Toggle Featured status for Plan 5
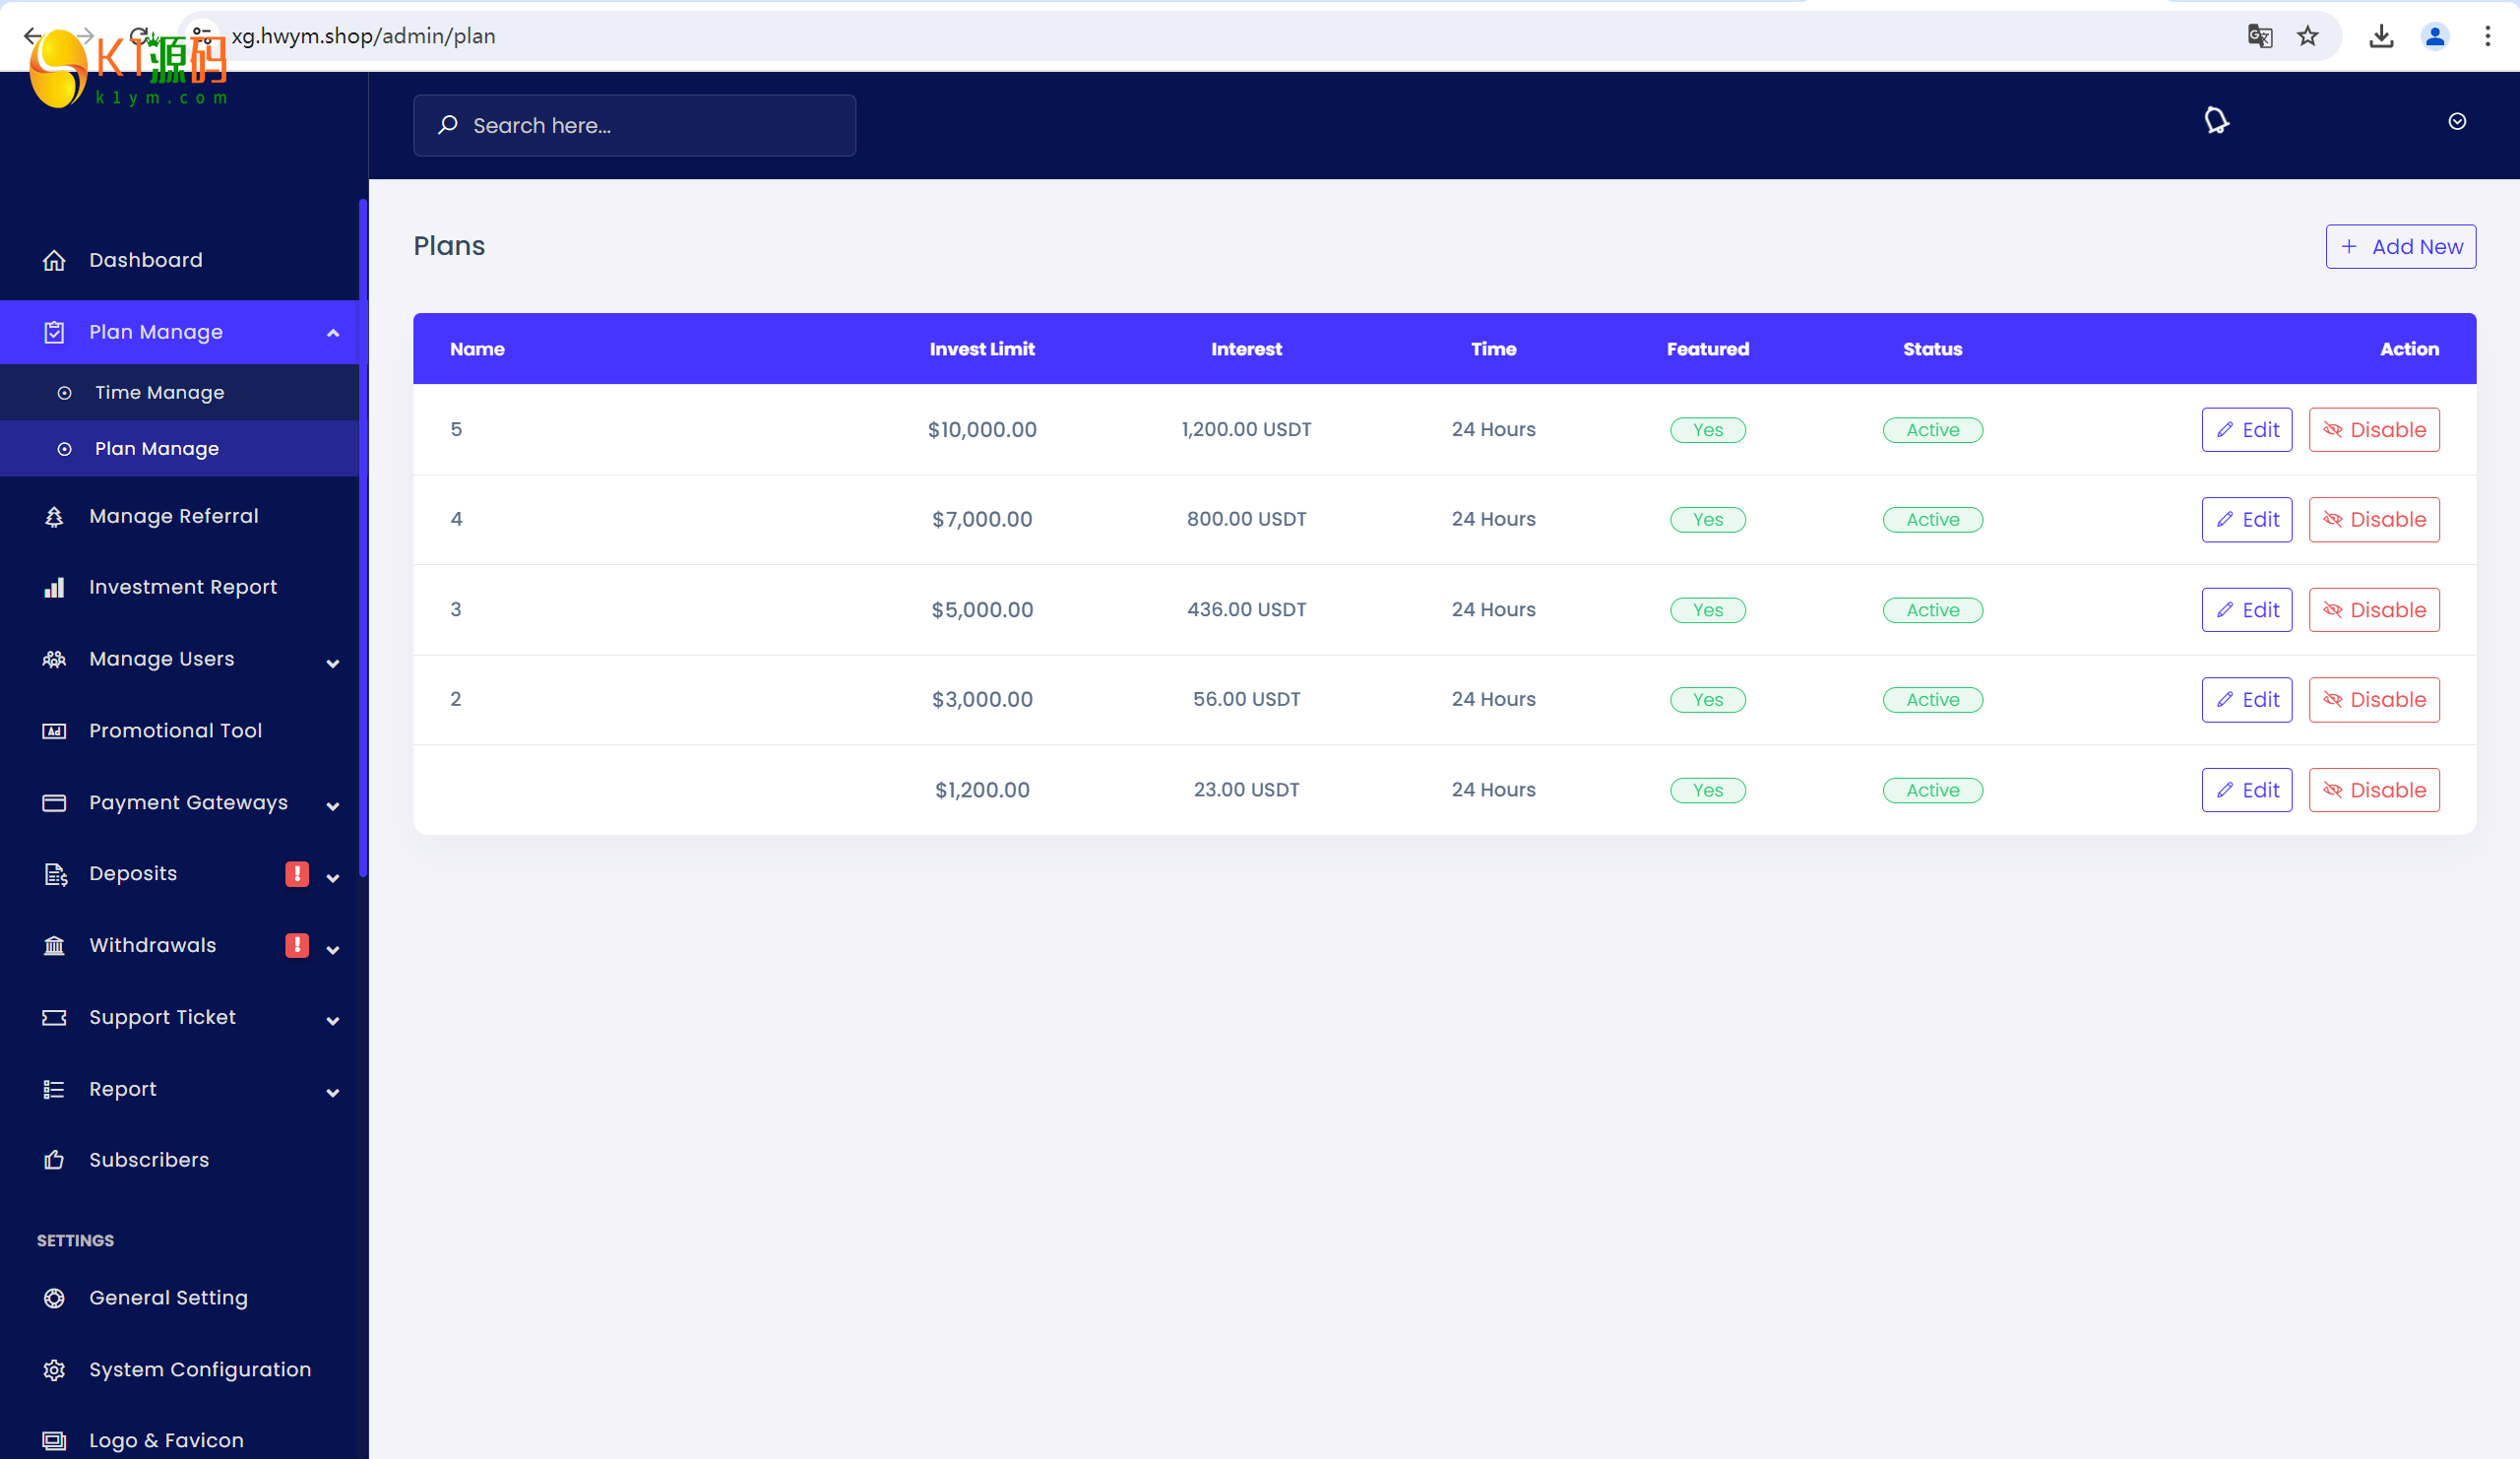 [1707, 429]
